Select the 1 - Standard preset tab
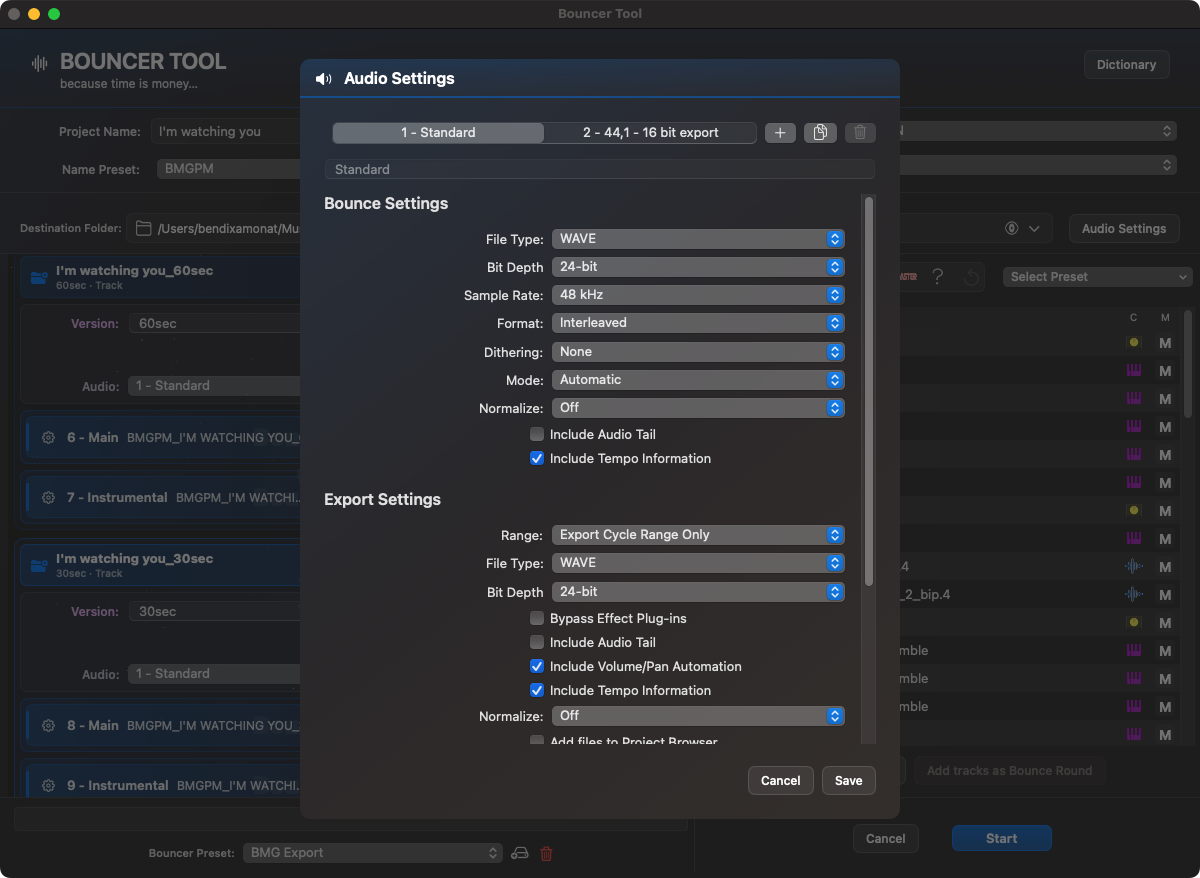Viewport: 1200px width, 878px height. tap(438, 133)
